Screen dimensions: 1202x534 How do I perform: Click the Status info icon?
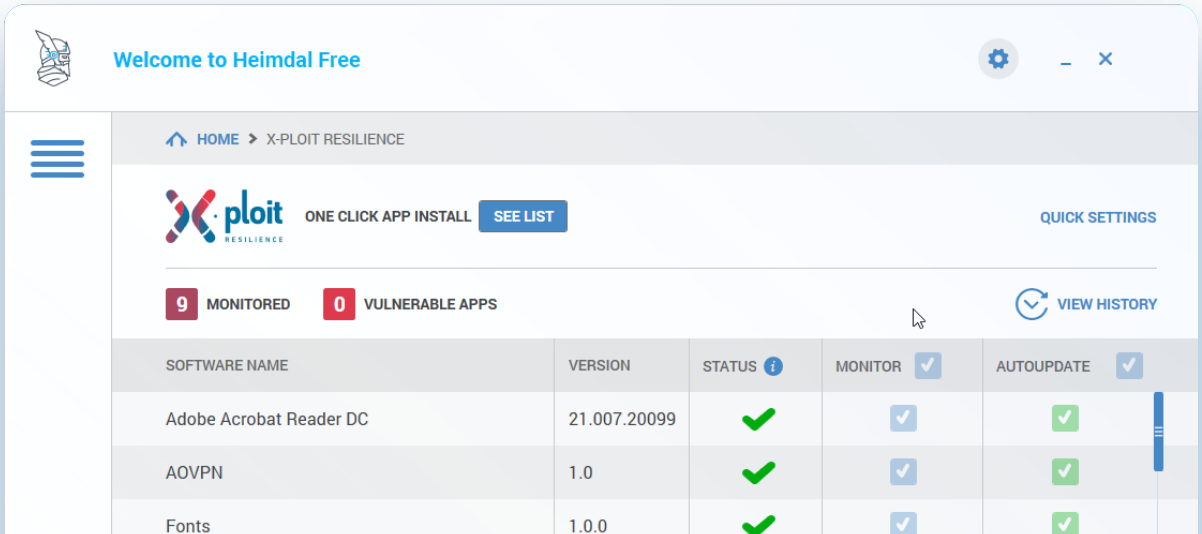tap(773, 366)
